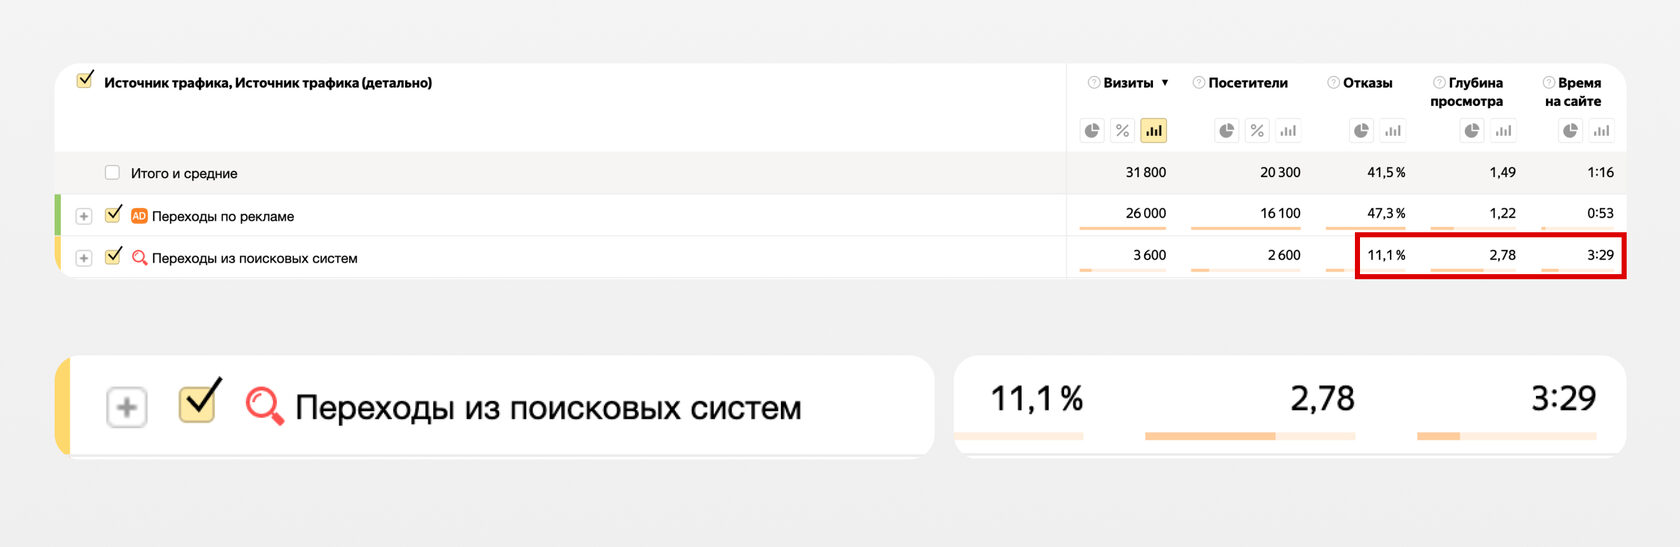Image resolution: width=1680 pixels, height=547 pixels.
Task: Select percent icon under Посетители column
Action: pyautogui.click(x=1257, y=130)
